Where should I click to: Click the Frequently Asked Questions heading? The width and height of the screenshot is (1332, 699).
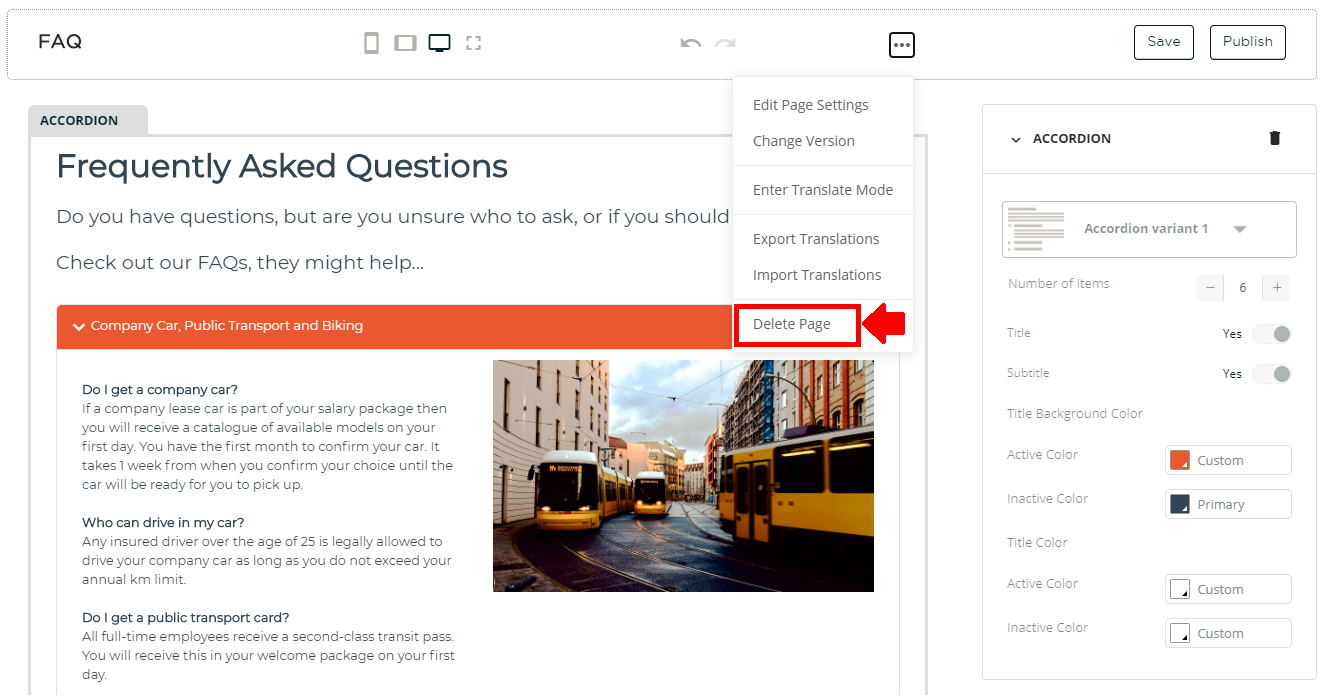[x=282, y=166]
